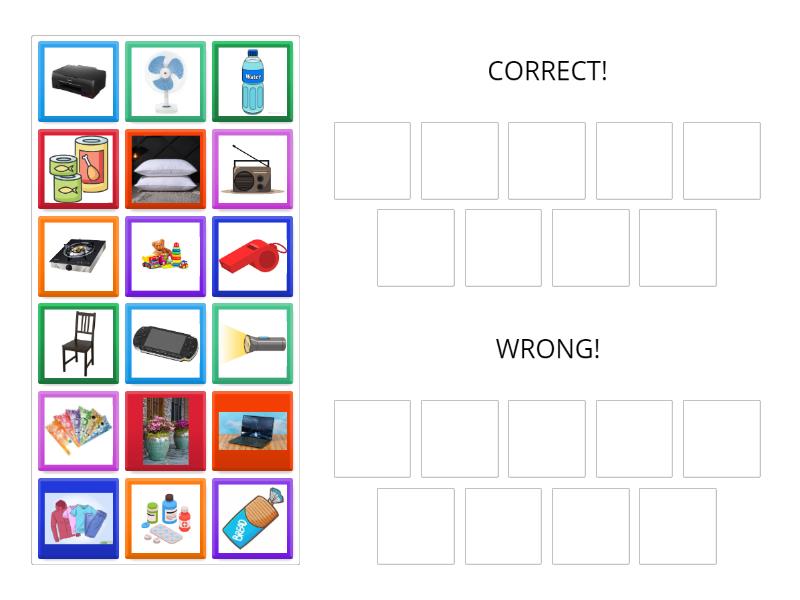Select the canned food tile
Screen dimensions: 800x600
tap(78, 168)
